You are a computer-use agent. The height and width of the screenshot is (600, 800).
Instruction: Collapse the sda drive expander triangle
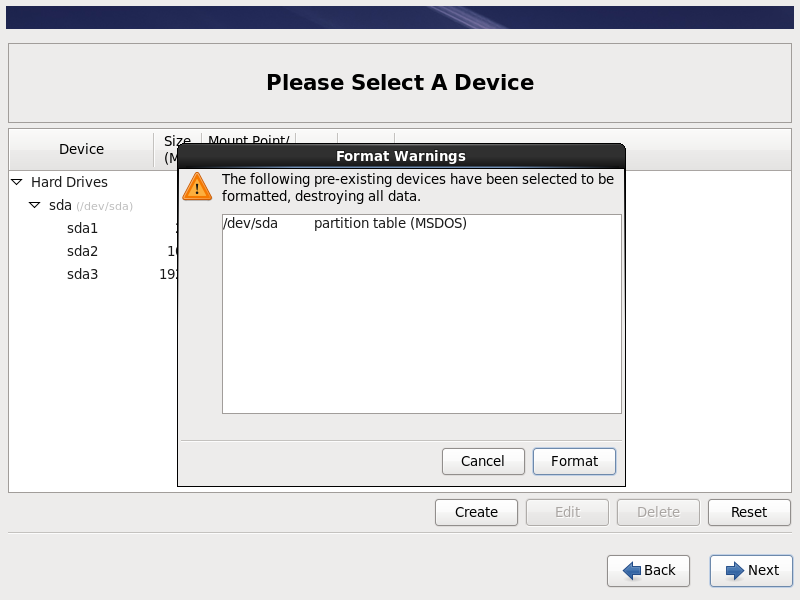(35, 205)
